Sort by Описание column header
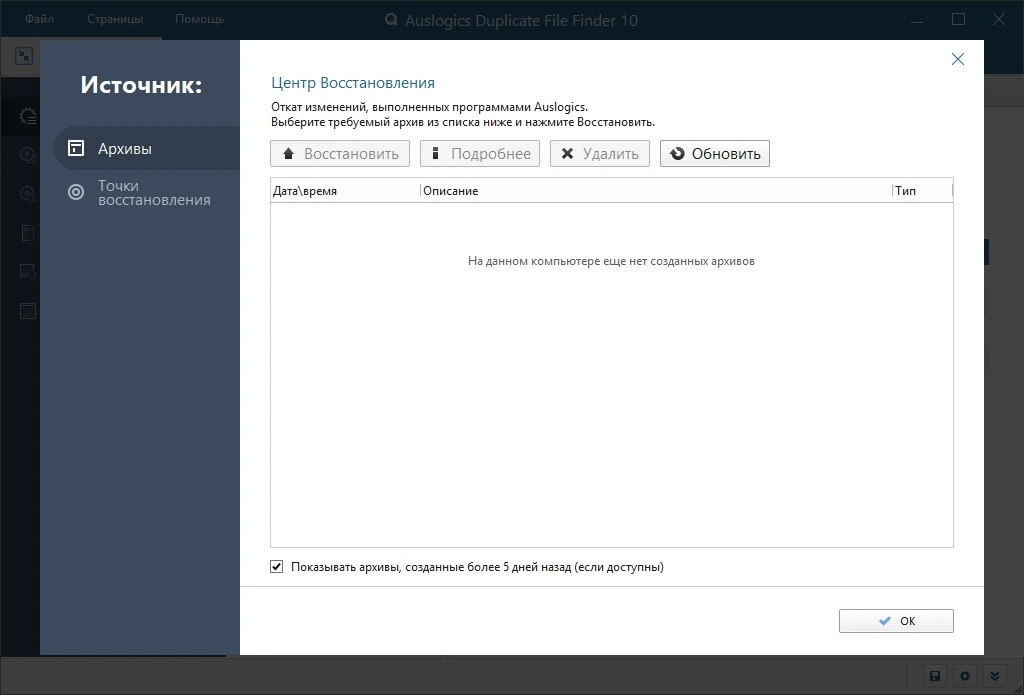The width and height of the screenshot is (1024, 695). (656, 191)
